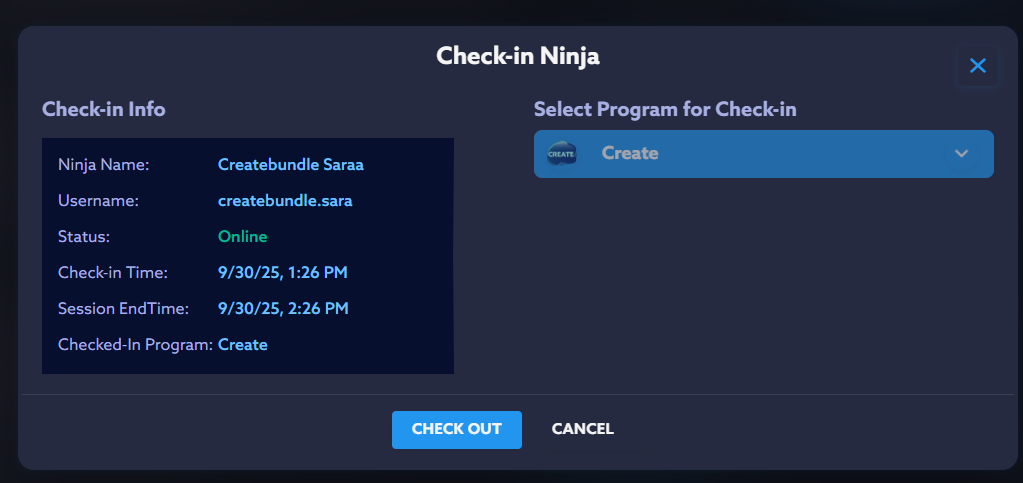The image size is (1023, 483).
Task: Select the ninja name Createbundle Saraa
Action: pos(290,165)
